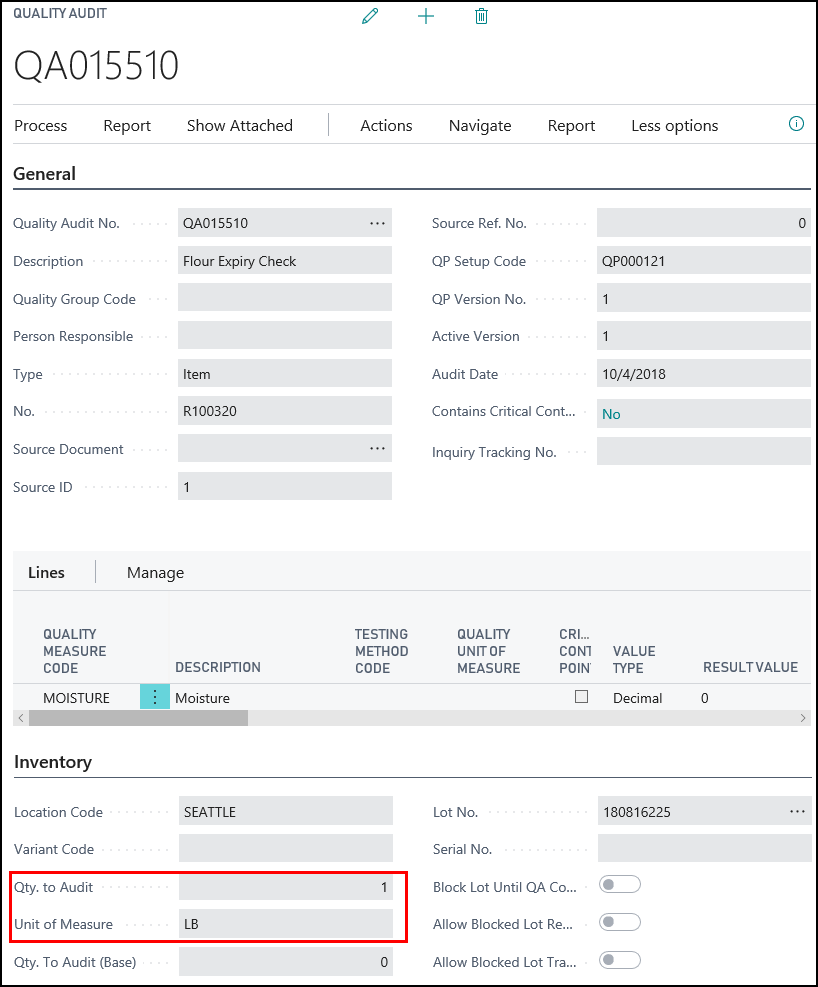Turn on Allow Blocked Lot Receipt toggle

pos(620,922)
